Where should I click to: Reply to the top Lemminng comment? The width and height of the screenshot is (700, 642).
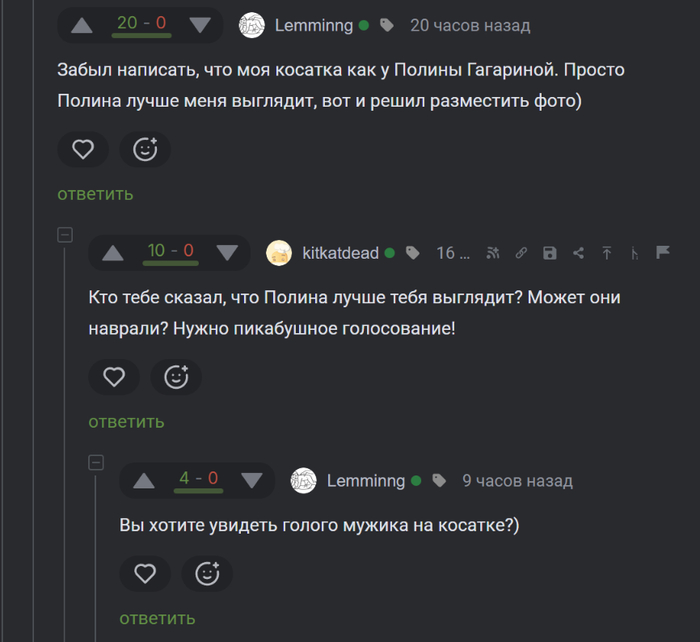95,194
